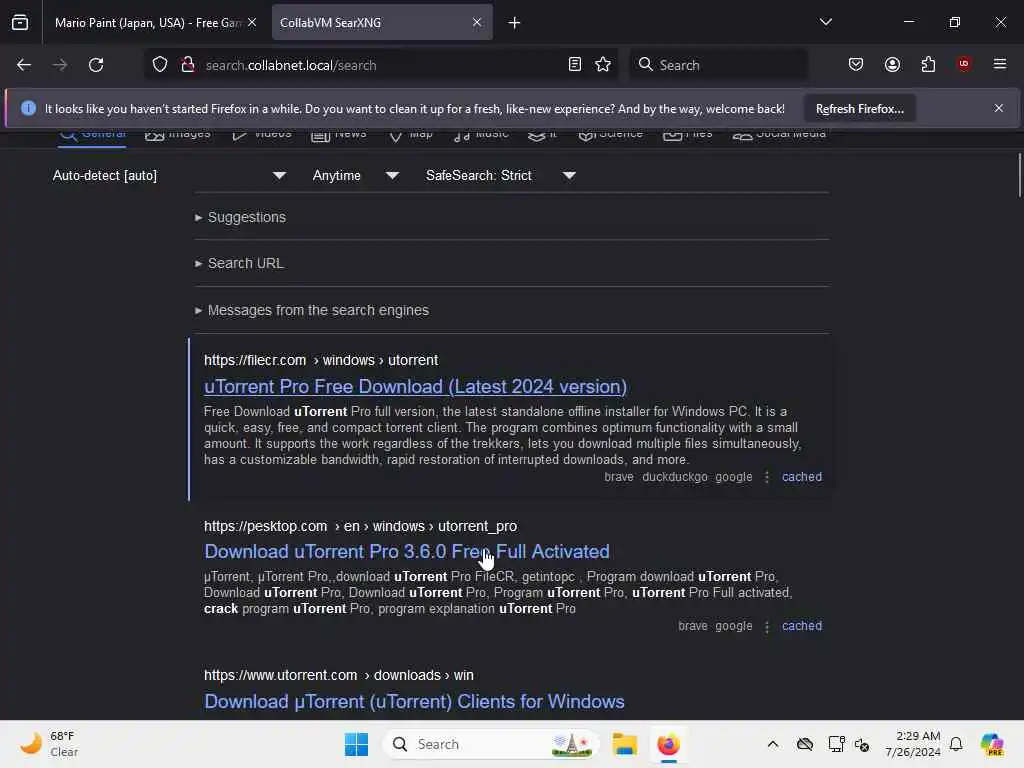
Task: Click the https://filecr.com URL text
Action: pyautogui.click(x=255, y=360)
